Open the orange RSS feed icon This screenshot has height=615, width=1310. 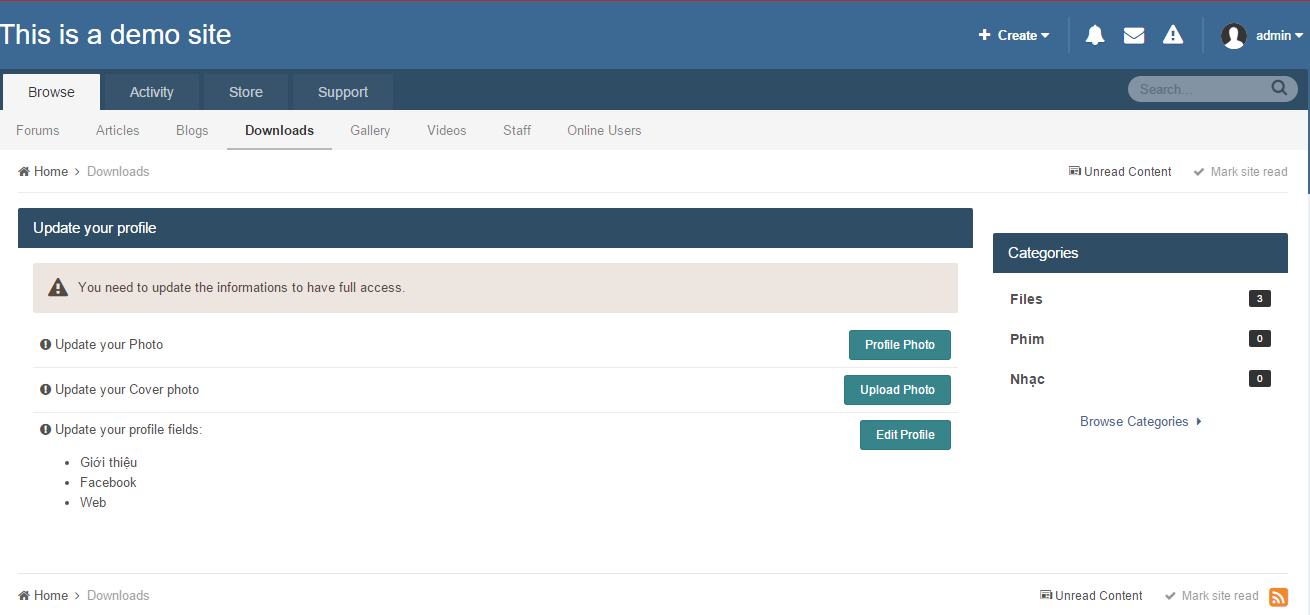1278,597
